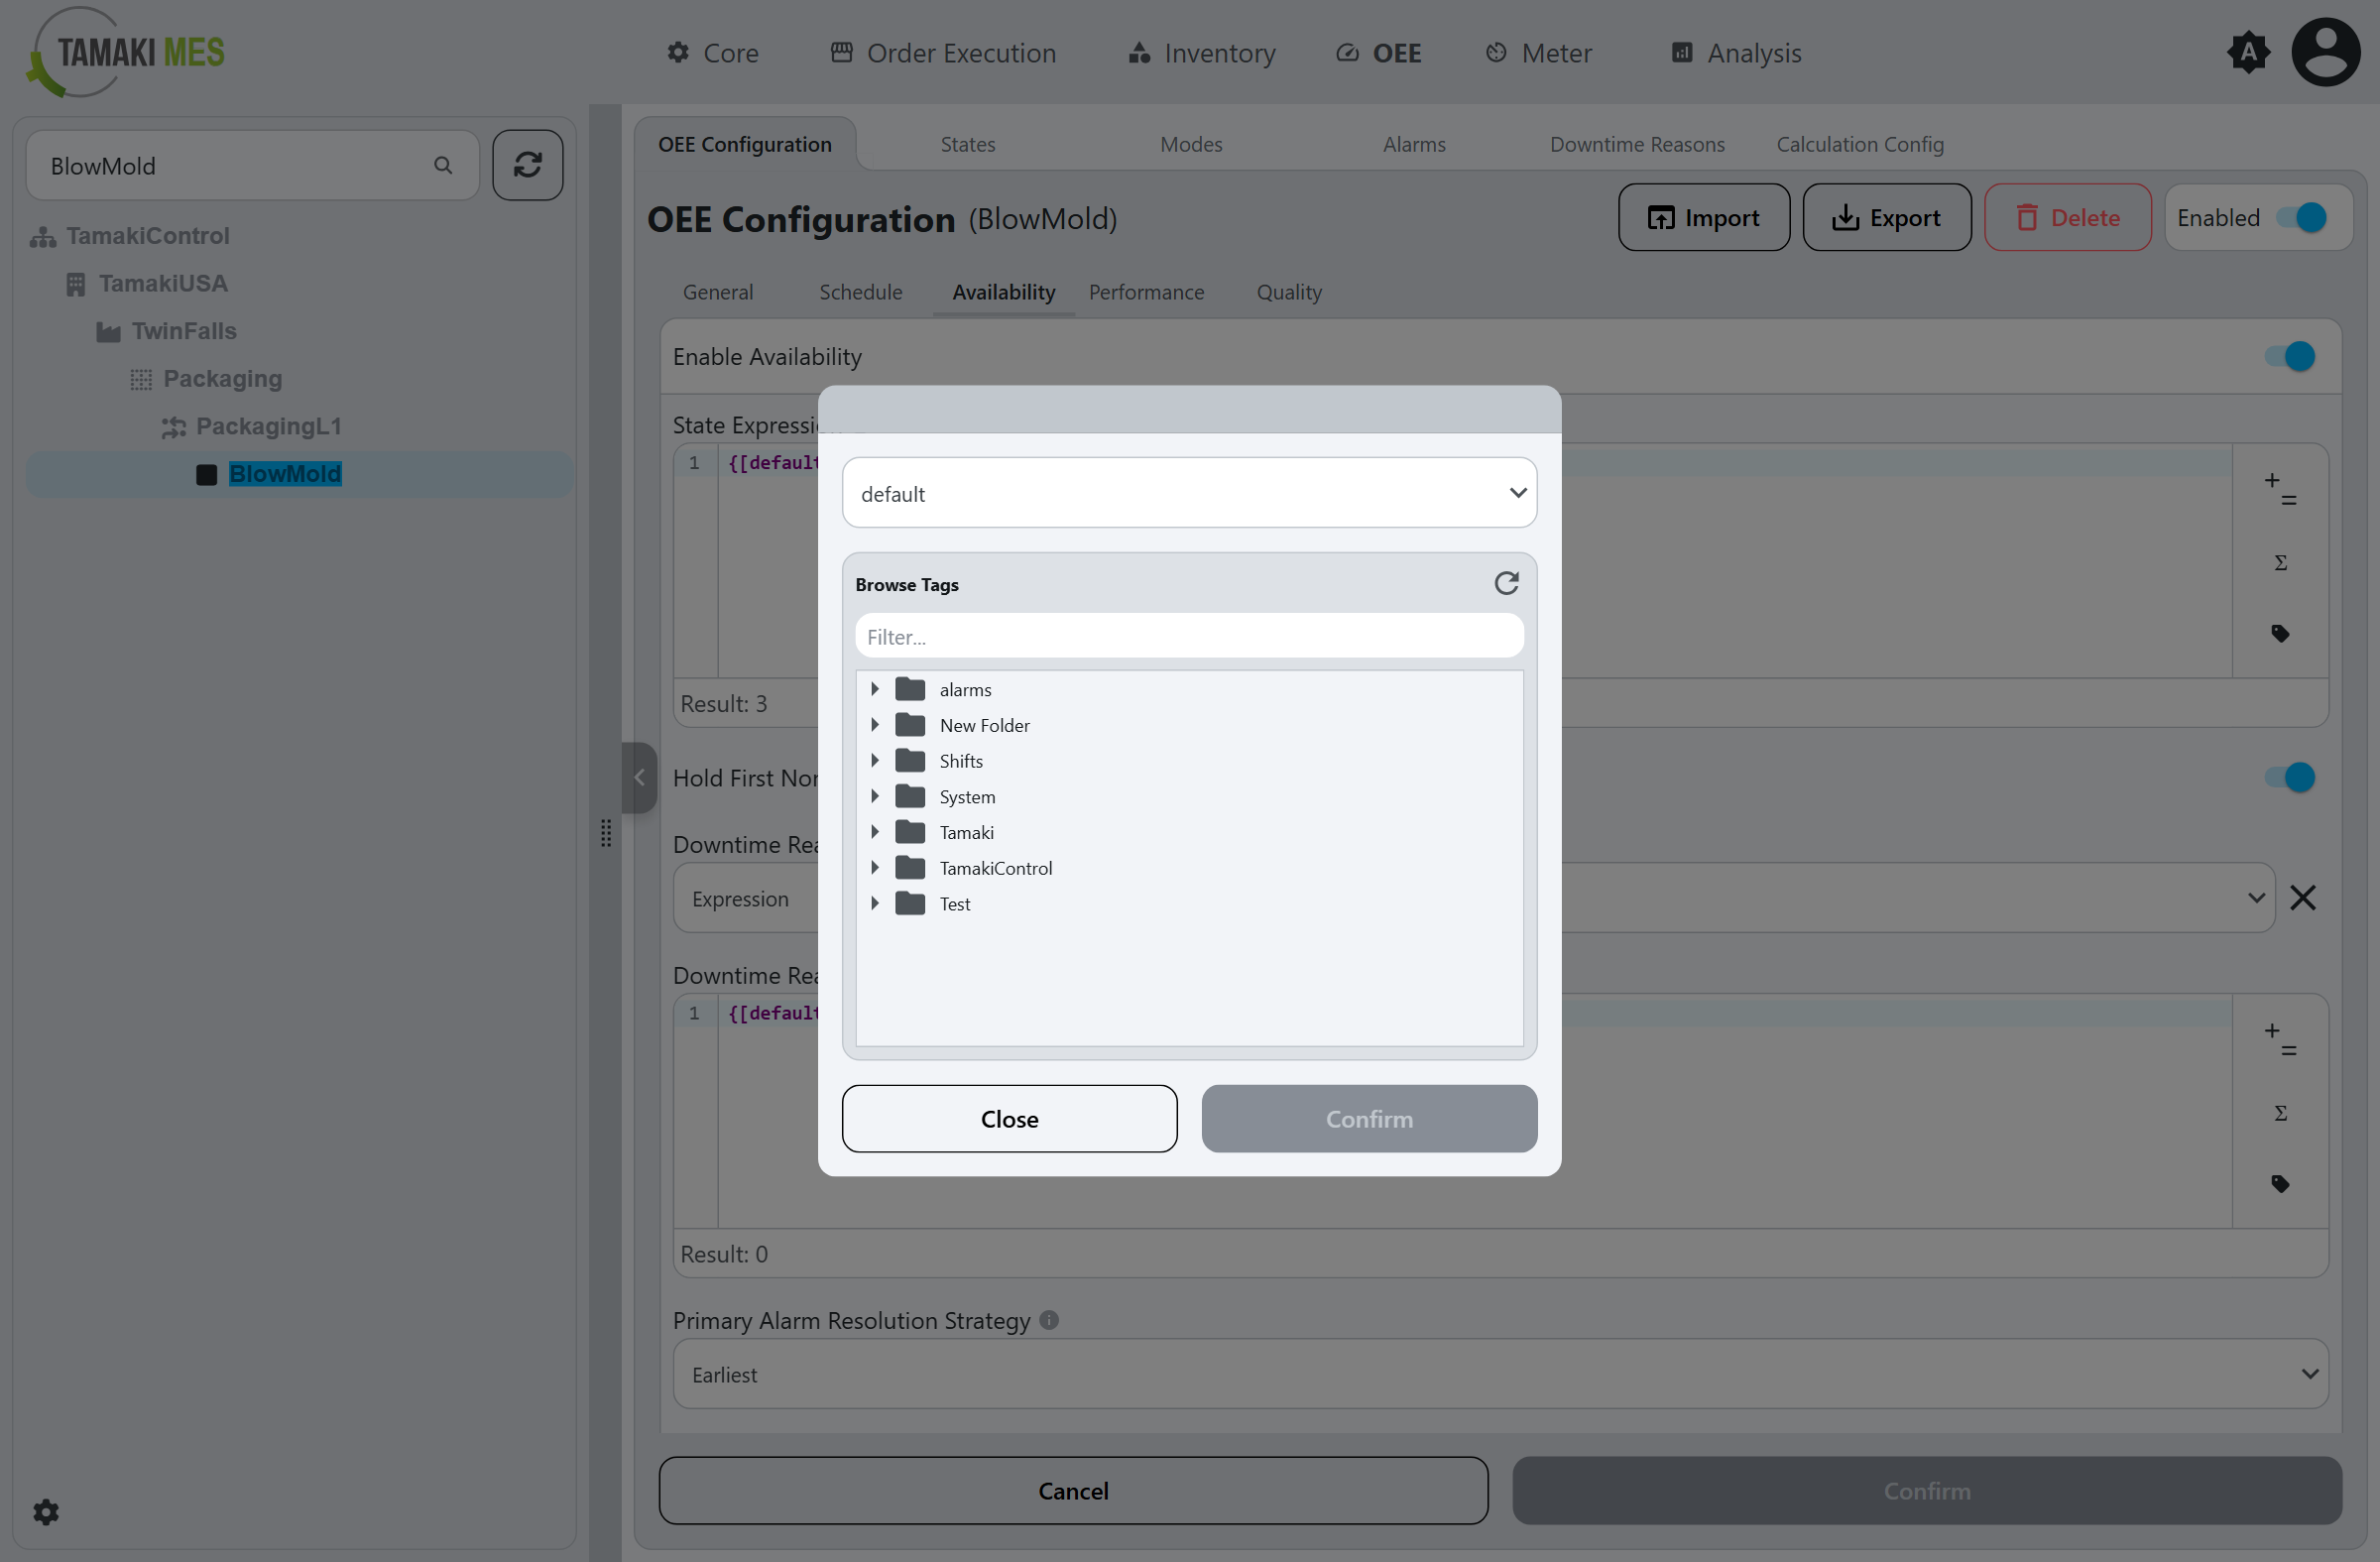The width and height of the screenshot is (2380, 1562).
Task: Switch to the Quality sub-tab
Action: (1289, 292)
